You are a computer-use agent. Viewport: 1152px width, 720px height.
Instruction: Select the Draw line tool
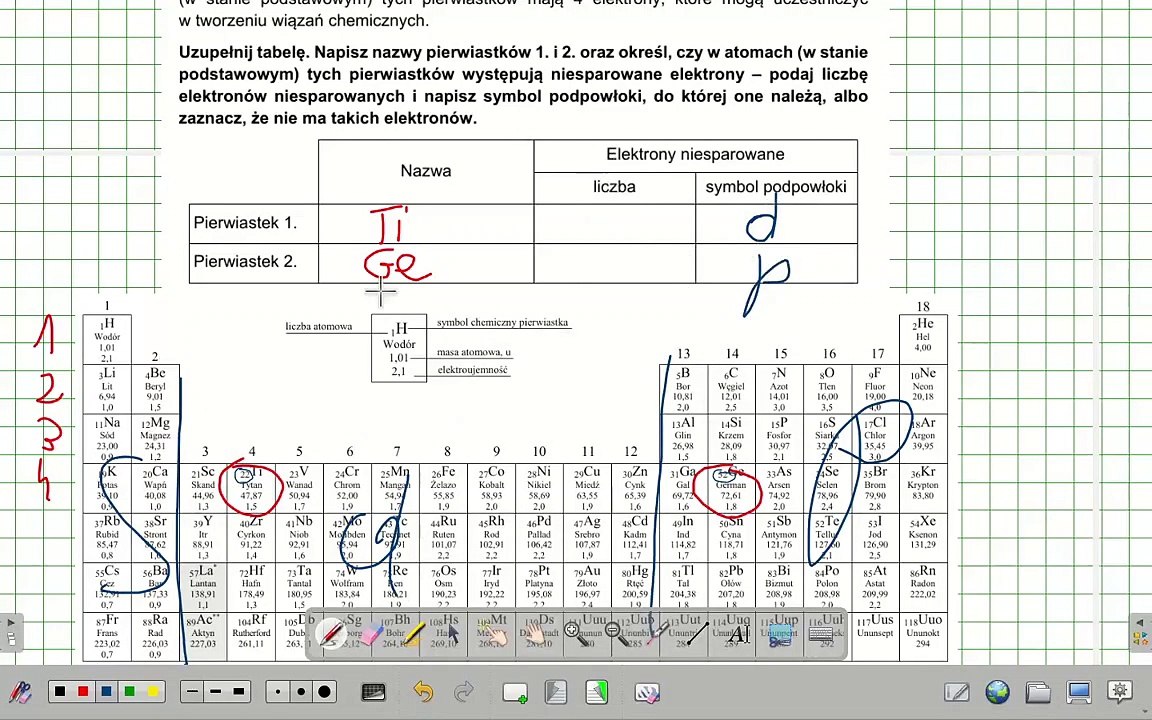pos(696,633)
